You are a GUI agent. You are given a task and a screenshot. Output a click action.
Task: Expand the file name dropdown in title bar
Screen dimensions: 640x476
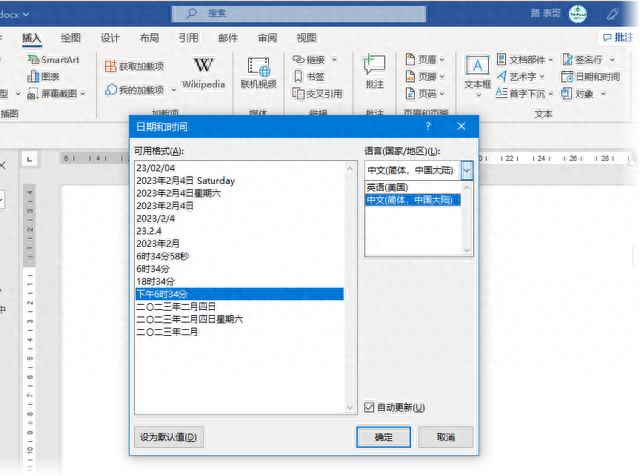(x=26, y=14)
